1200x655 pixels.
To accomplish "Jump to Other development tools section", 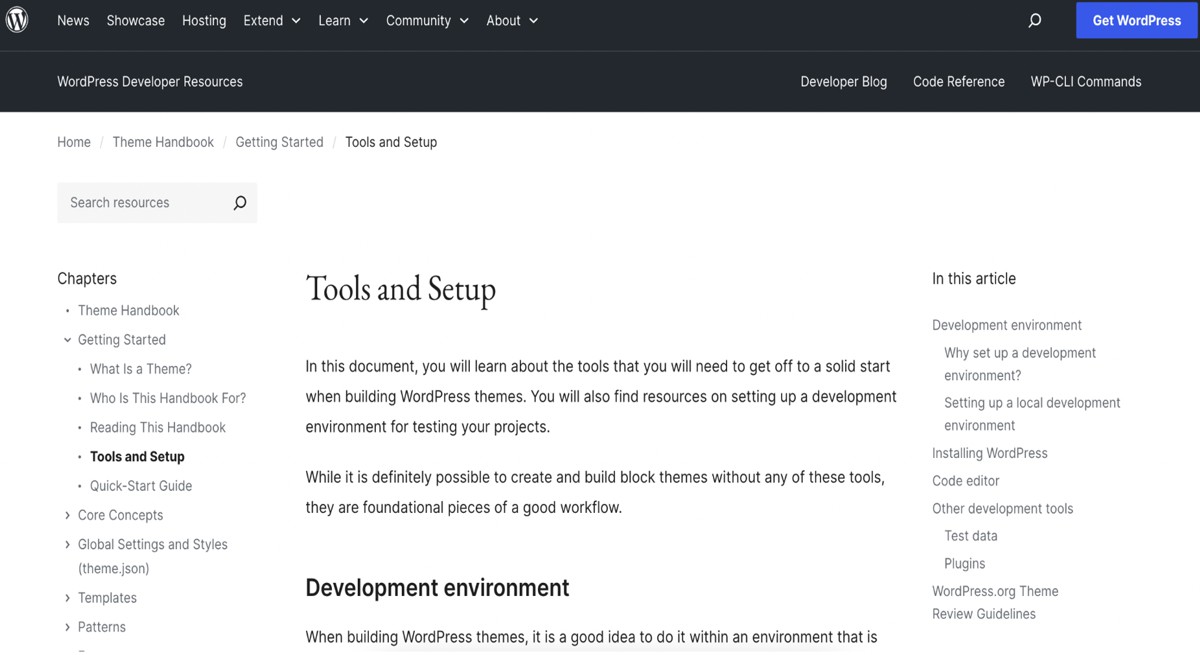I will [x=1003, y=508].
